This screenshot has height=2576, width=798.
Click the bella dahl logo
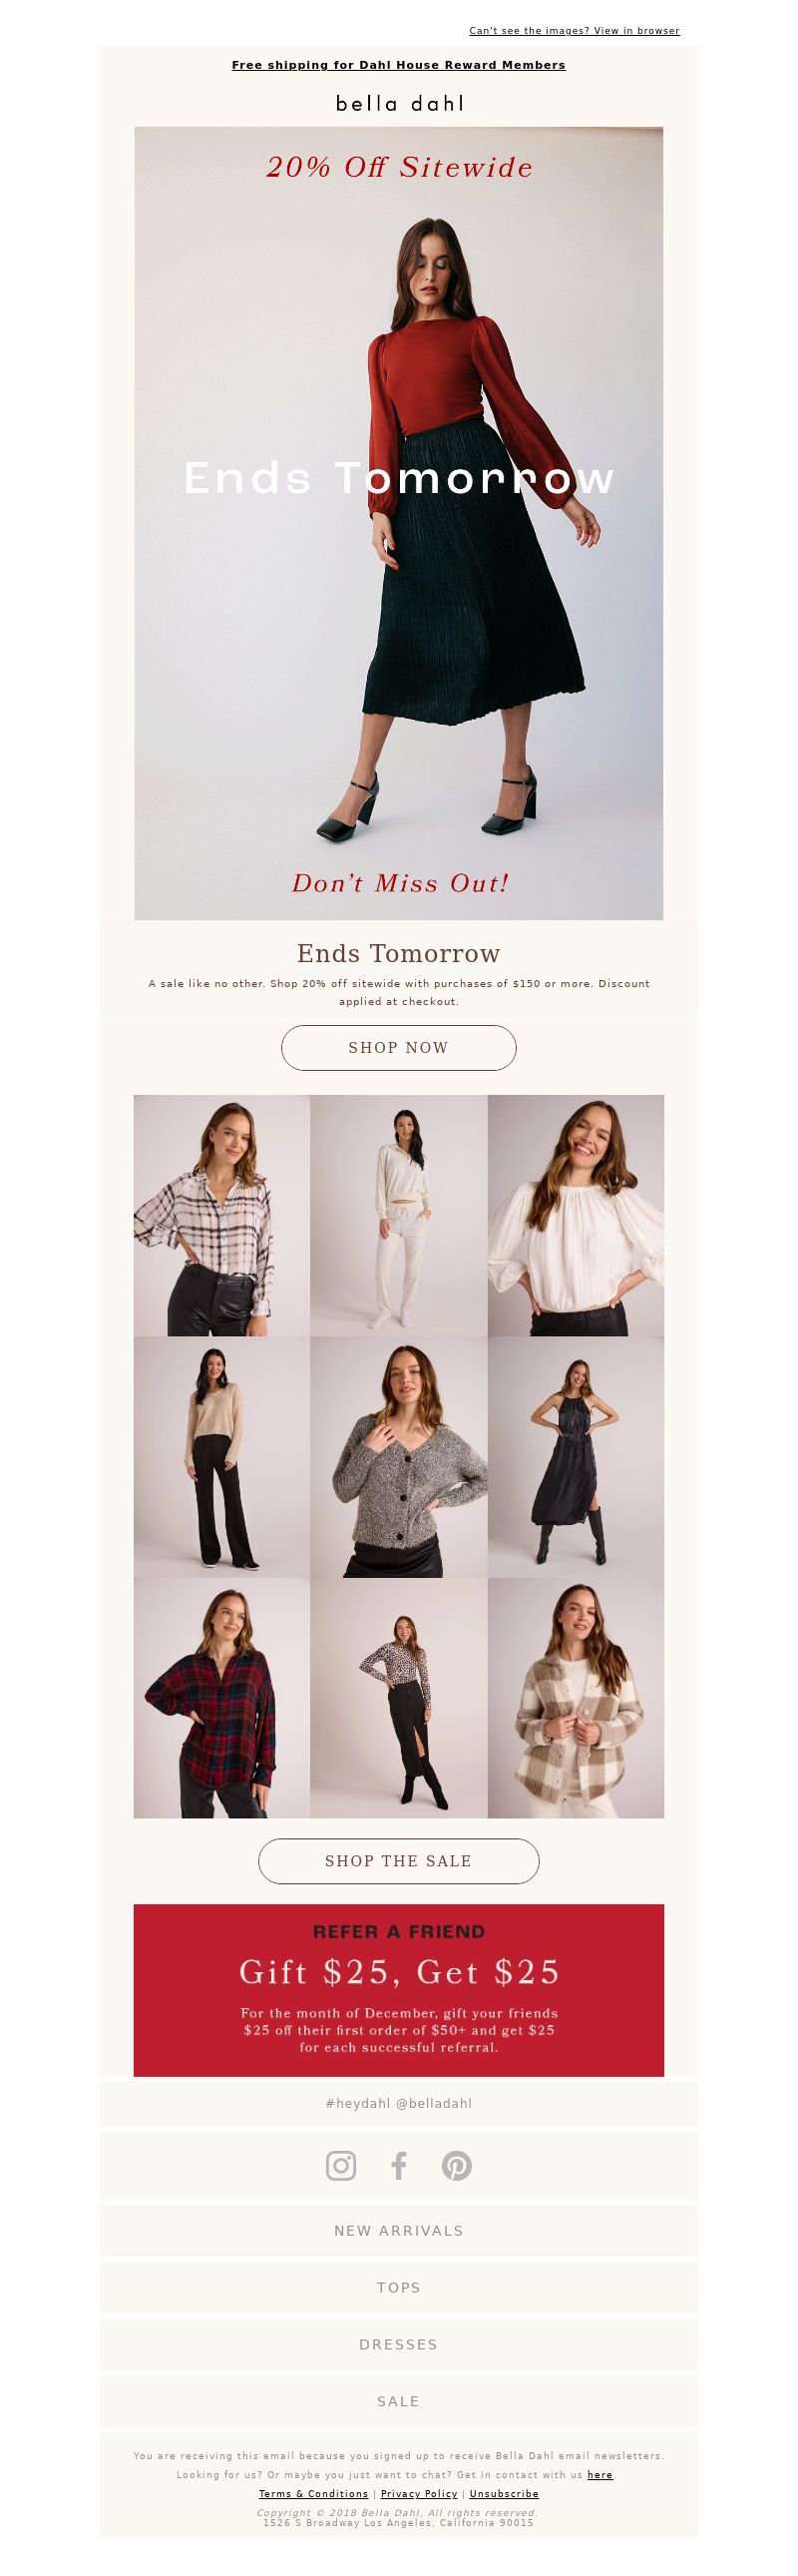399,103
